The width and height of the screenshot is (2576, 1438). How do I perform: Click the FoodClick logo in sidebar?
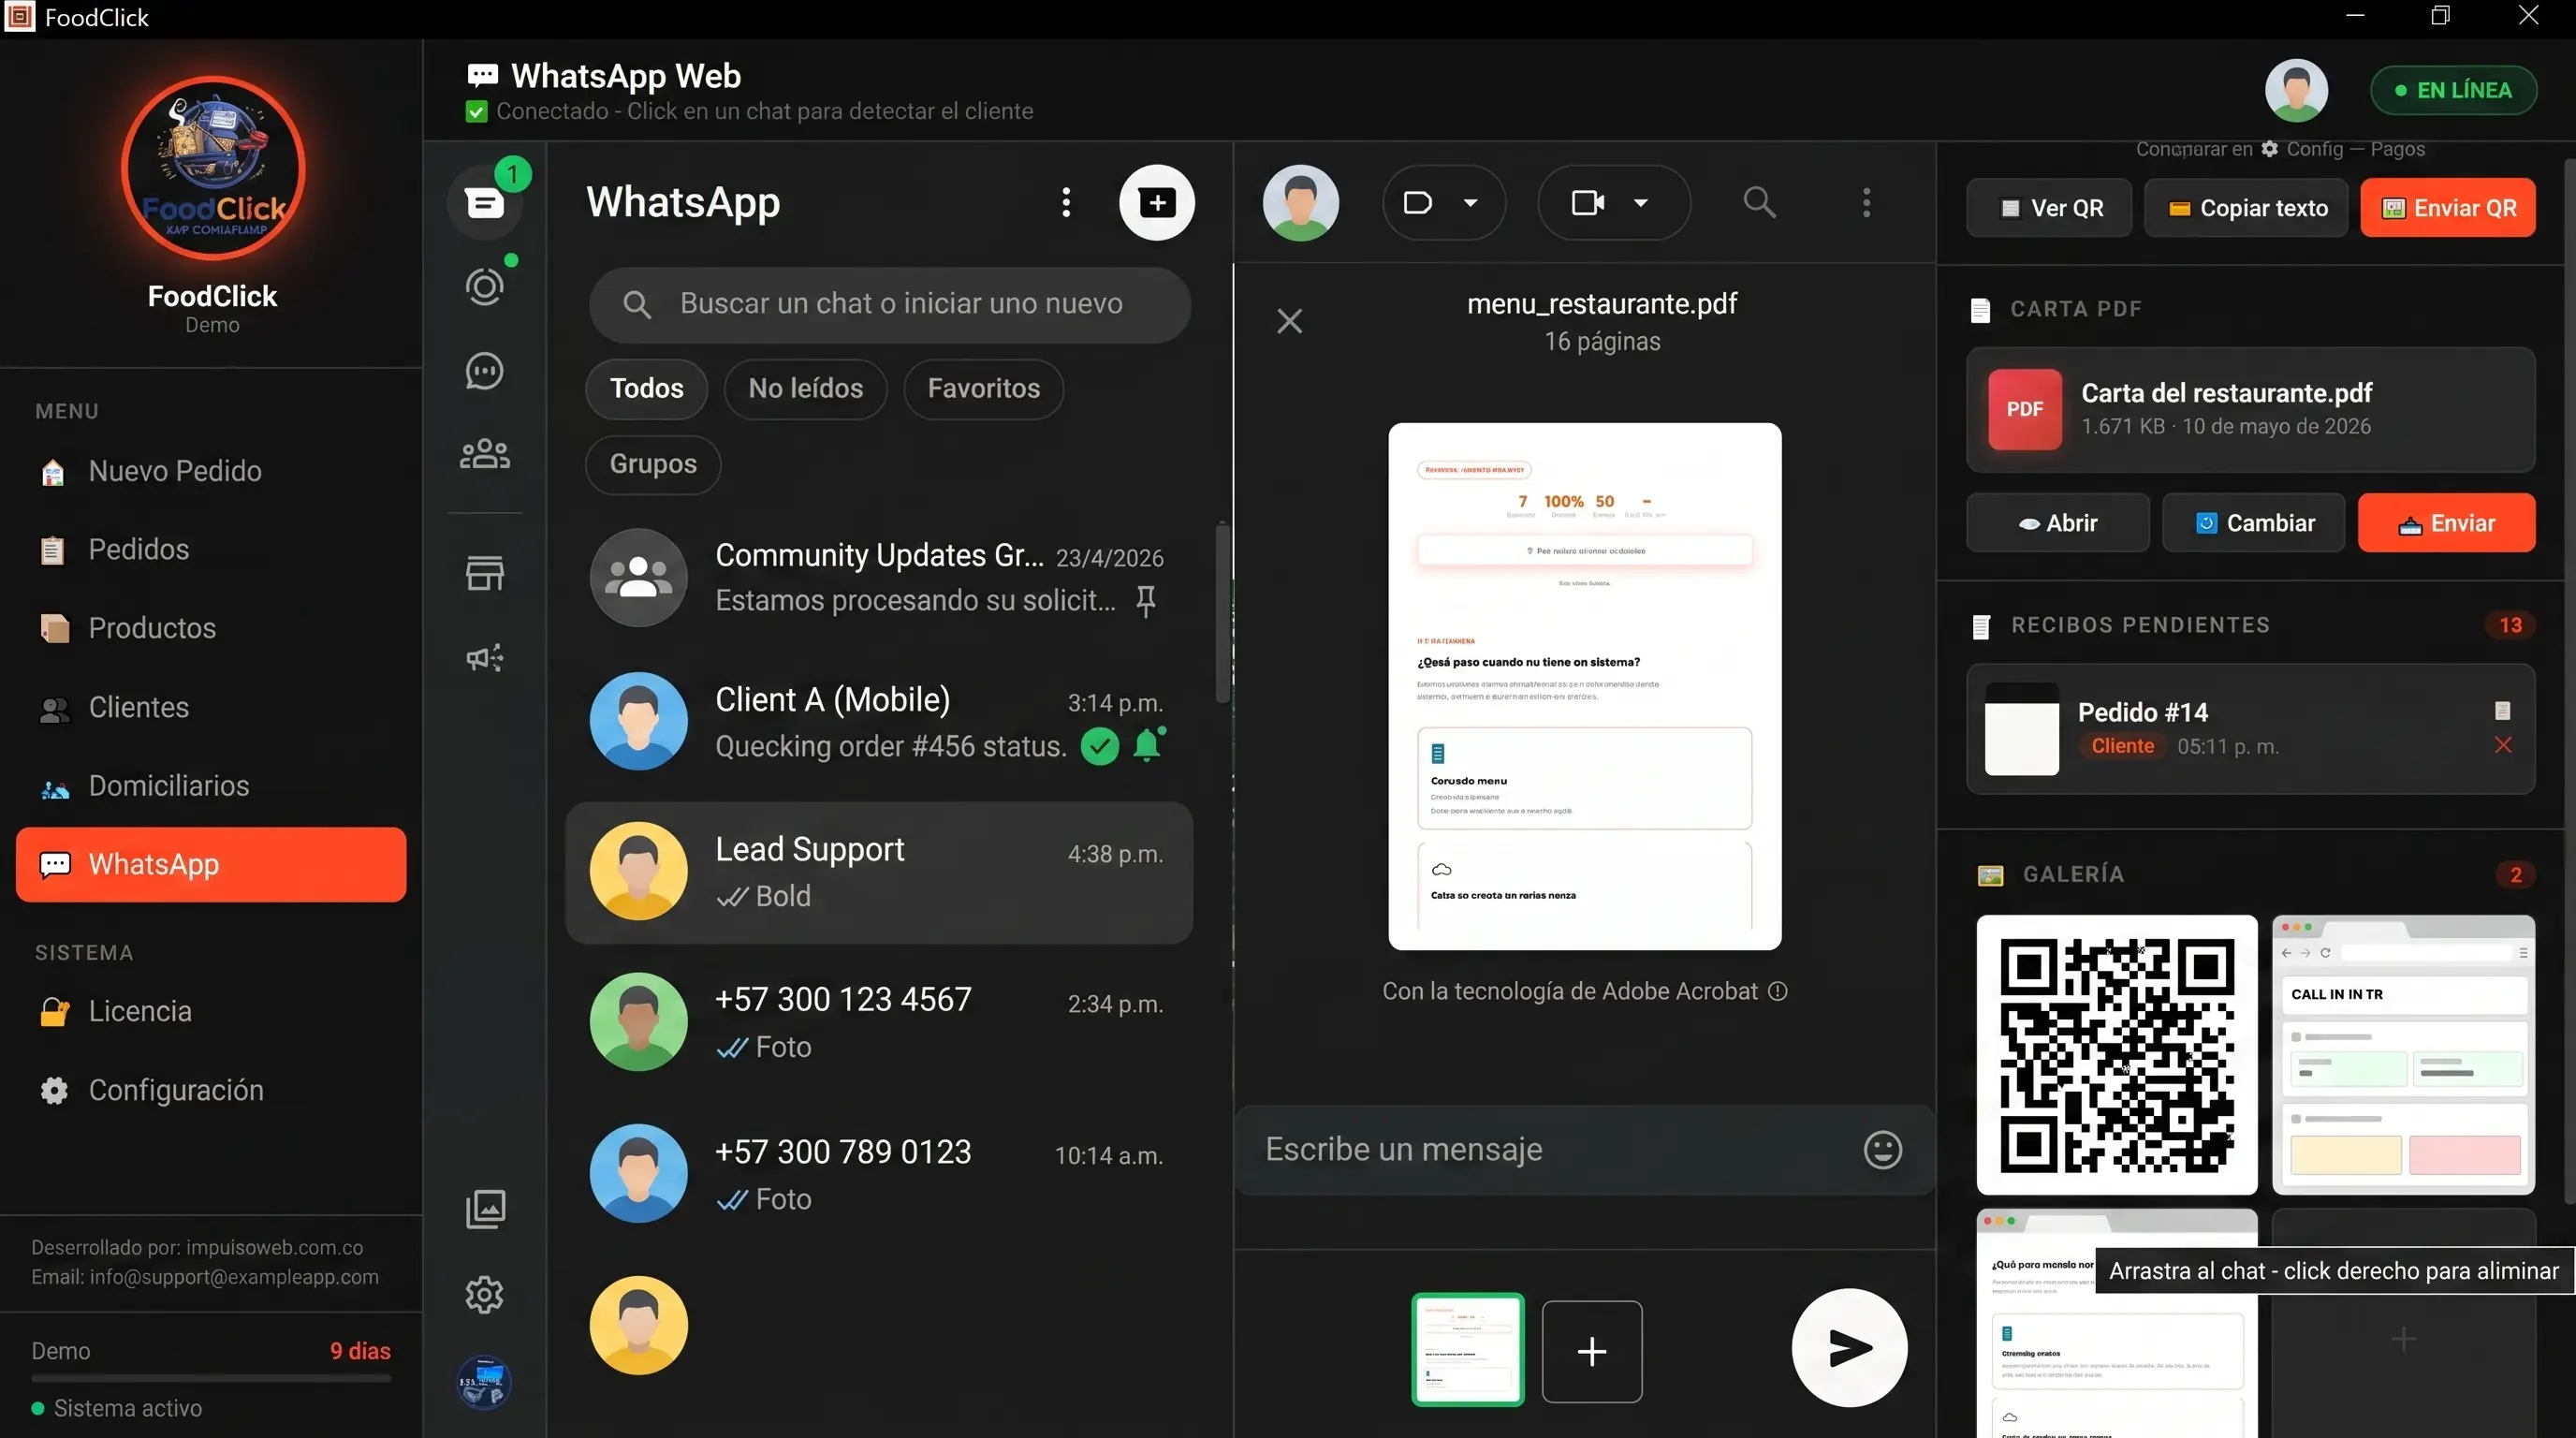213,168
